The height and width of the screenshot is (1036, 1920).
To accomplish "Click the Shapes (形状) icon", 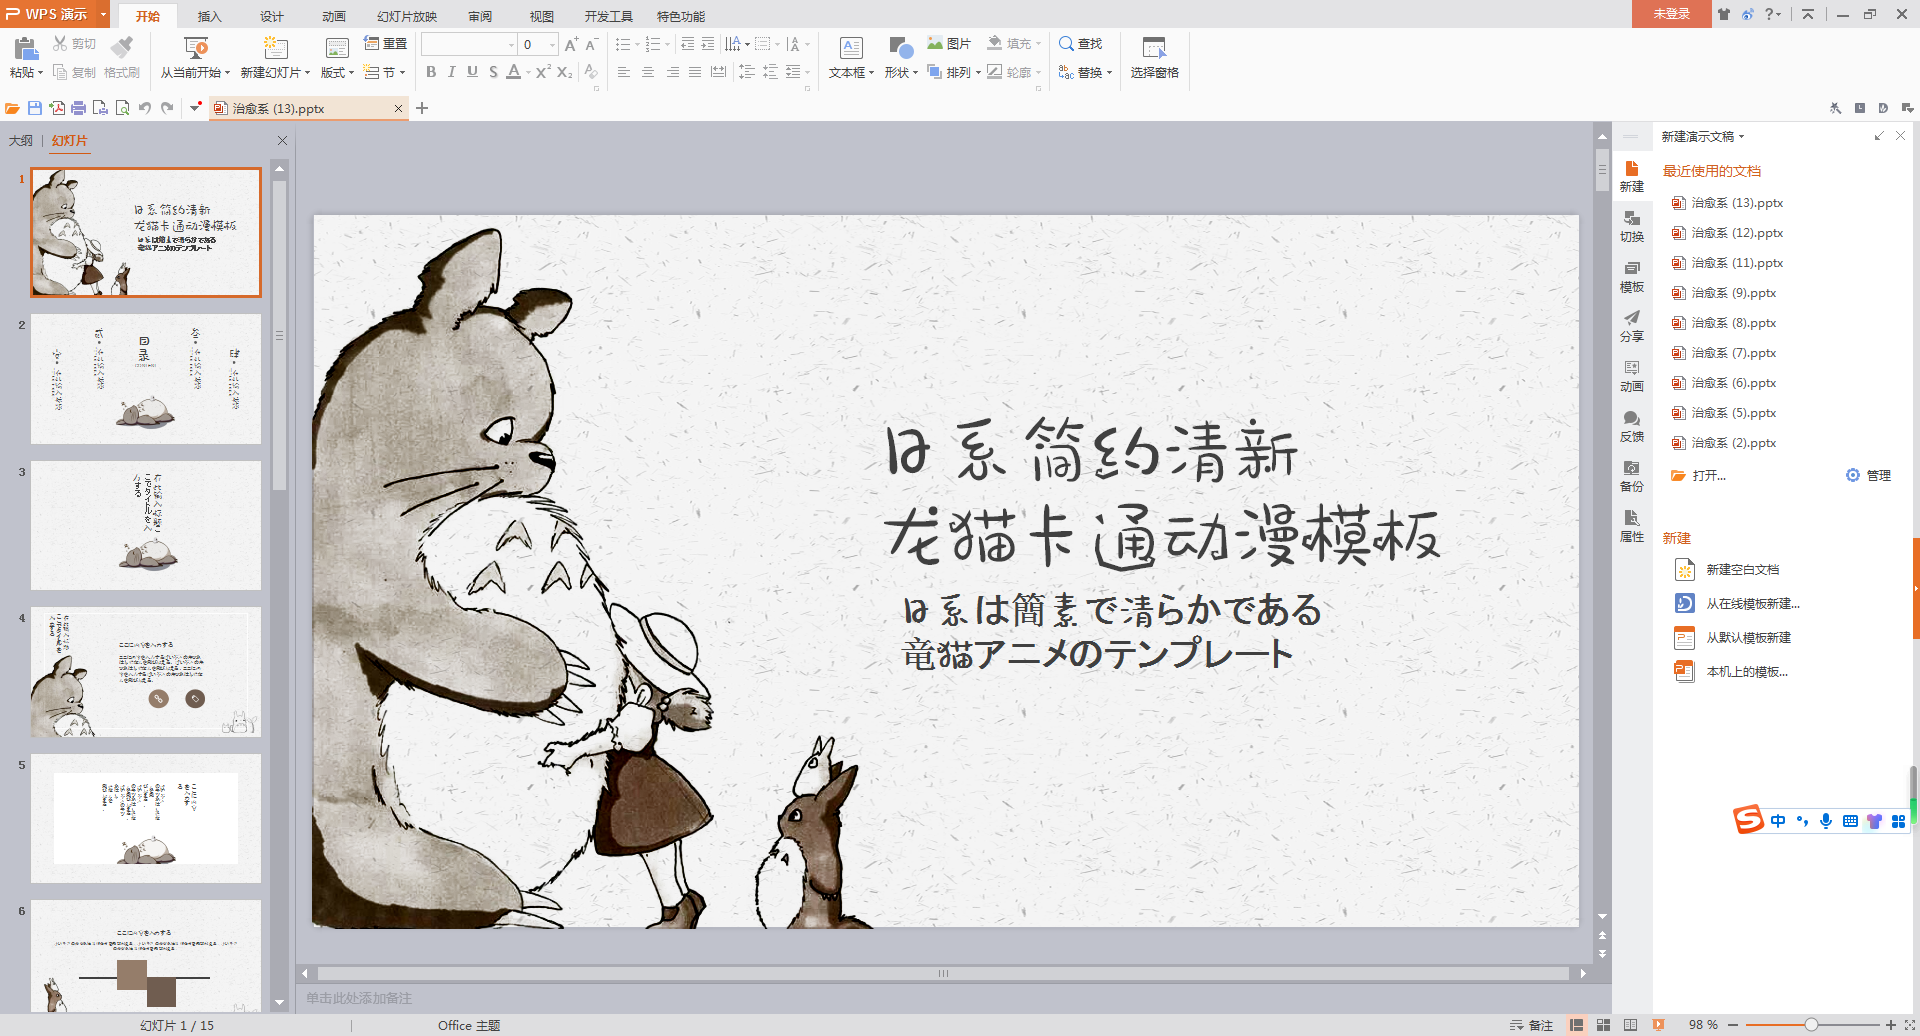I will (901, 47).
